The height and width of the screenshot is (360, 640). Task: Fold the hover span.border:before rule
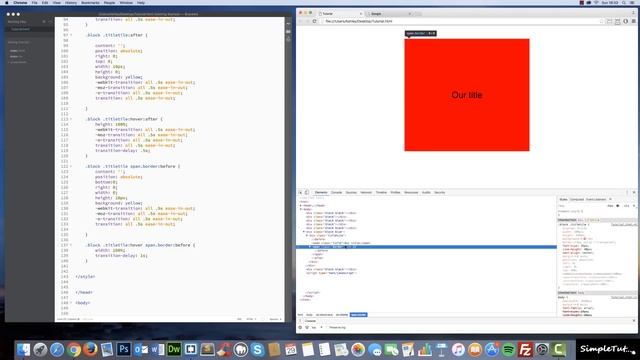coord(71,245)
